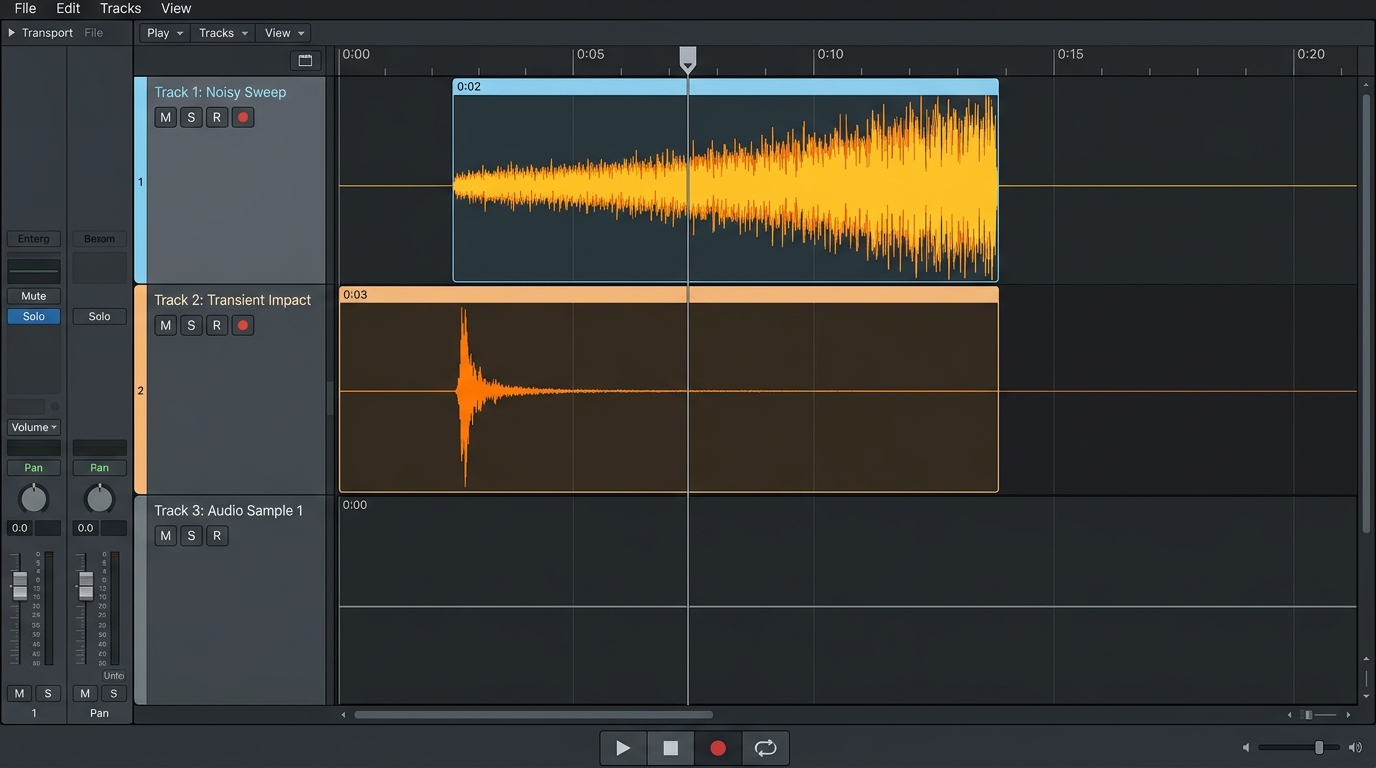
Task: Click the vertical zoom down arrow
Action: click(x=1366, y=696)
